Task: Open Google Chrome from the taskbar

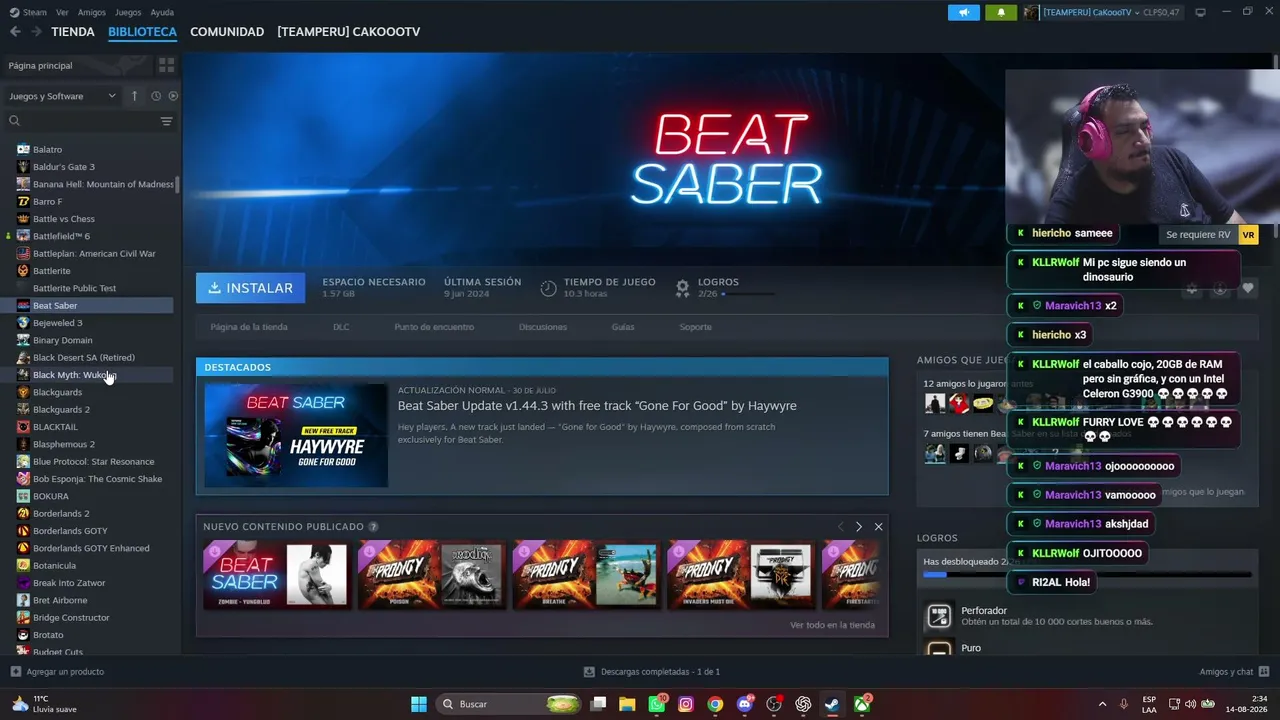Action: (715, 704)
